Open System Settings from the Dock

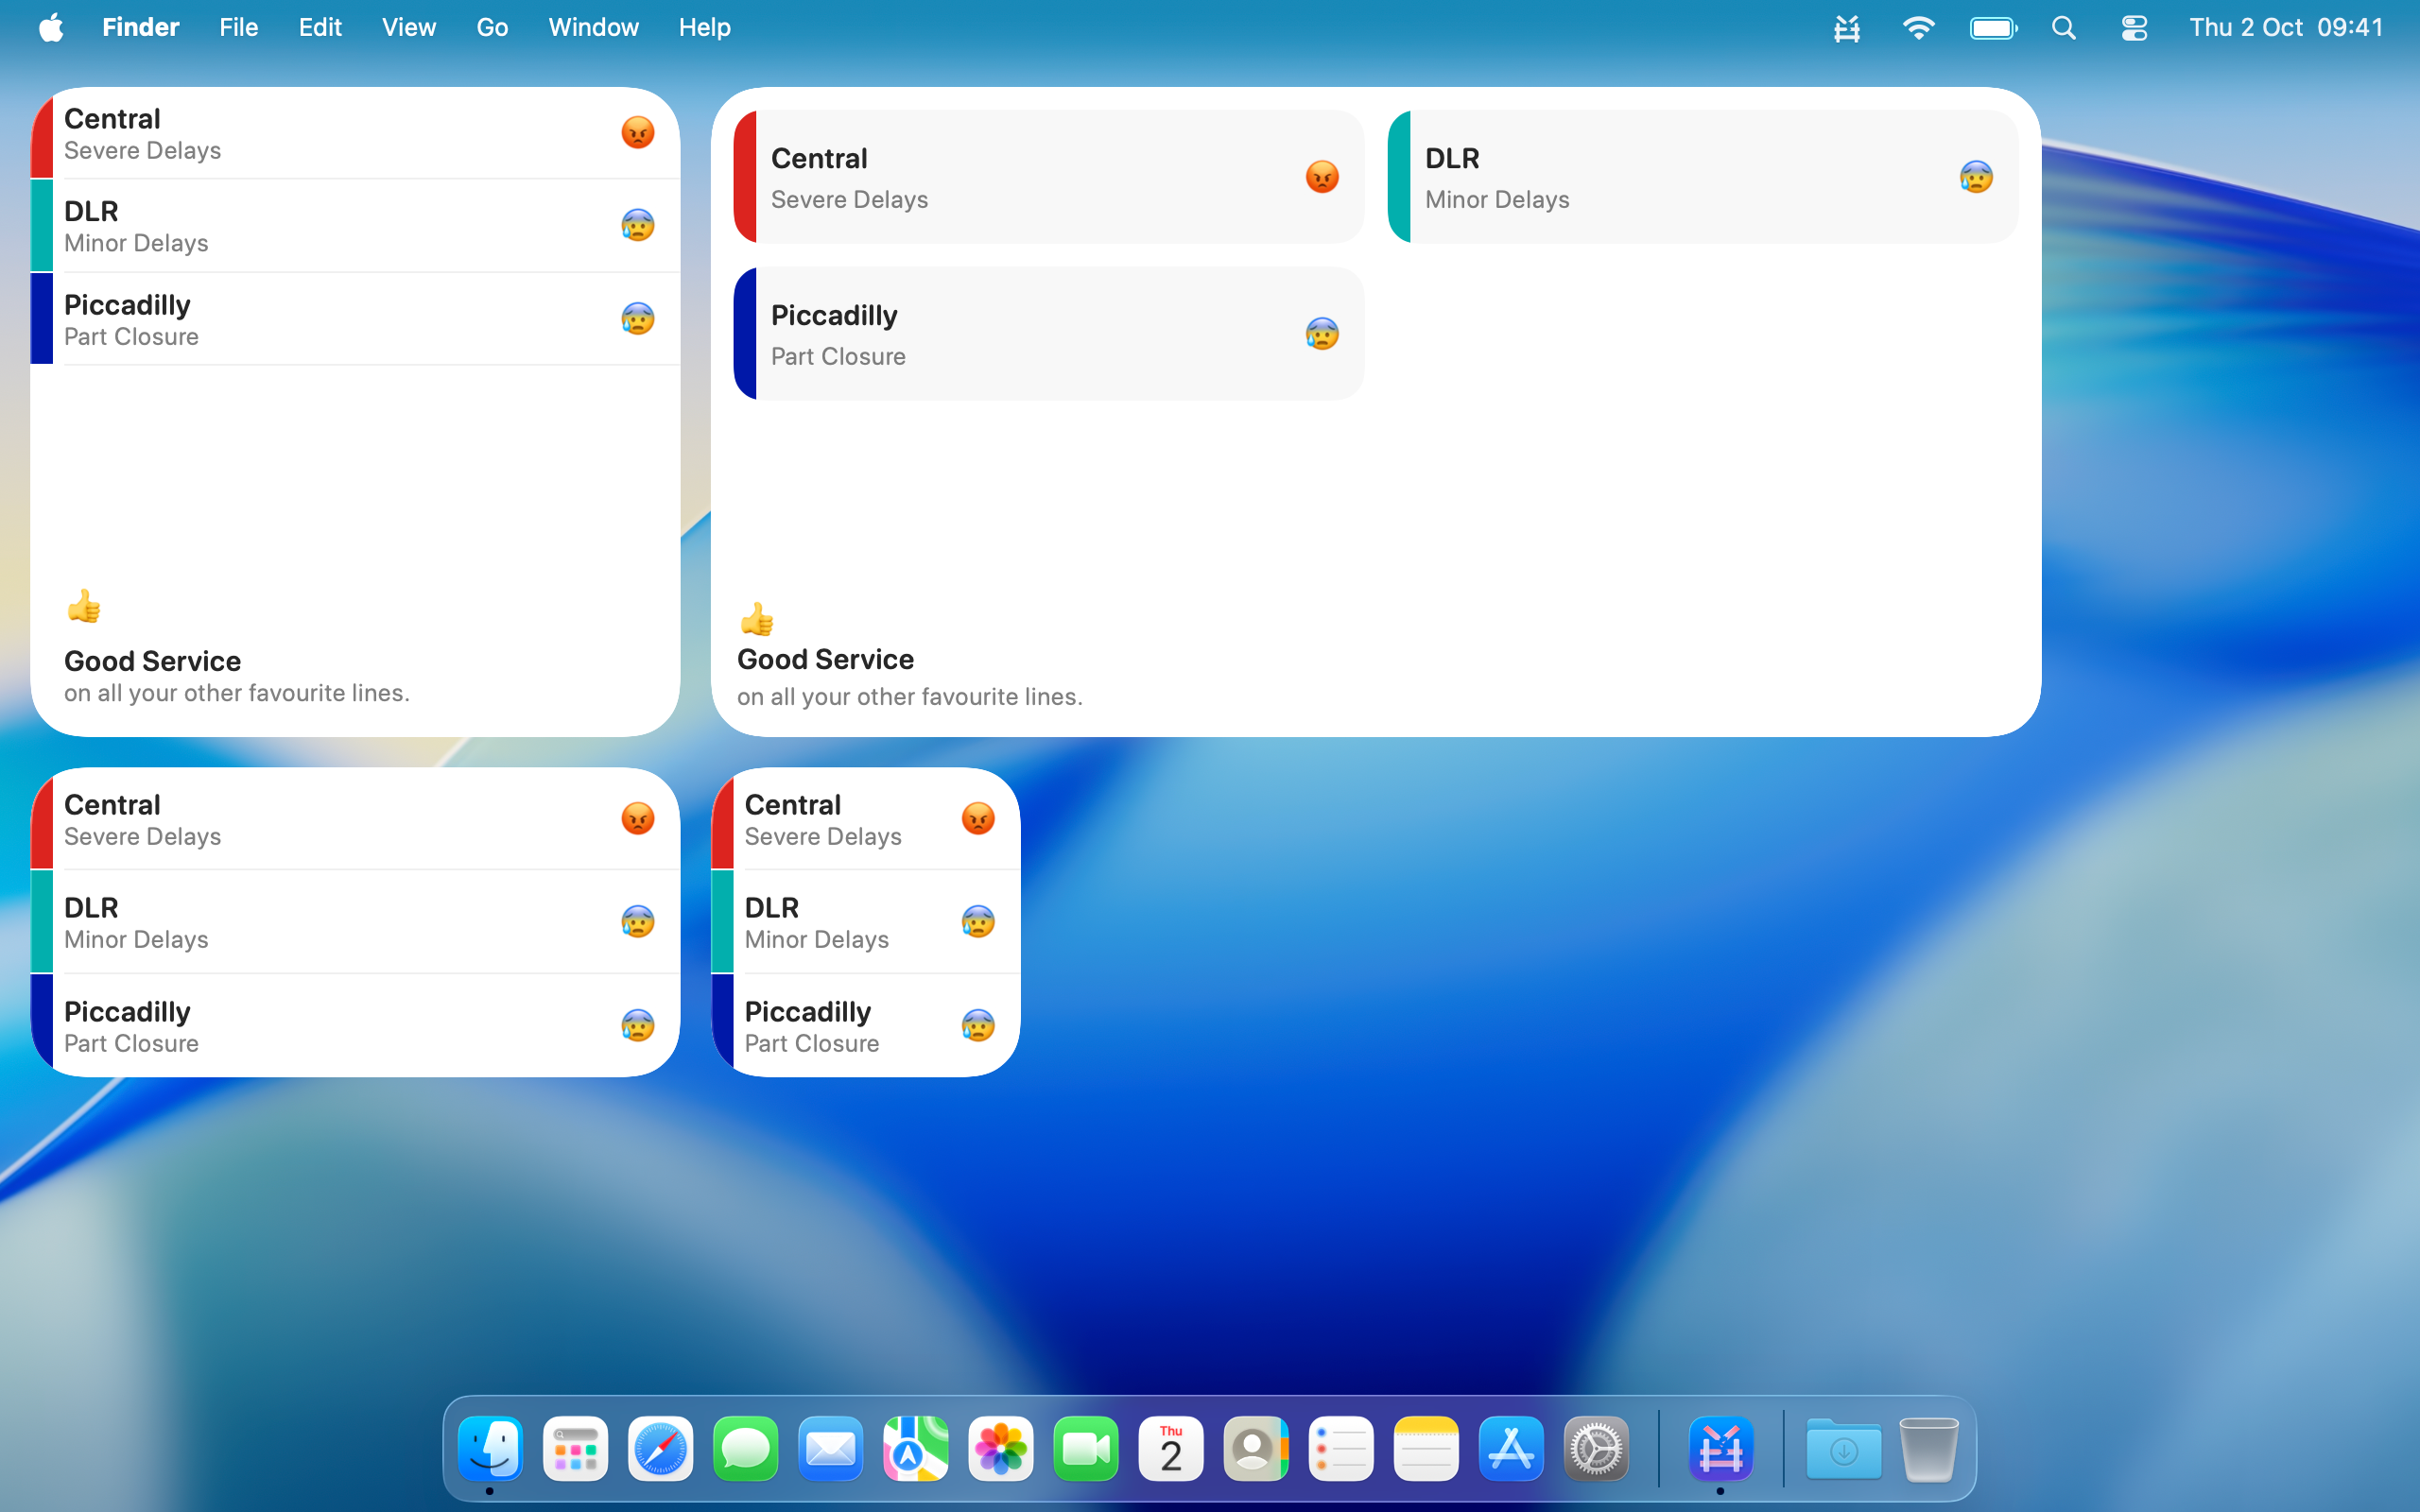click(1595, 1448)
